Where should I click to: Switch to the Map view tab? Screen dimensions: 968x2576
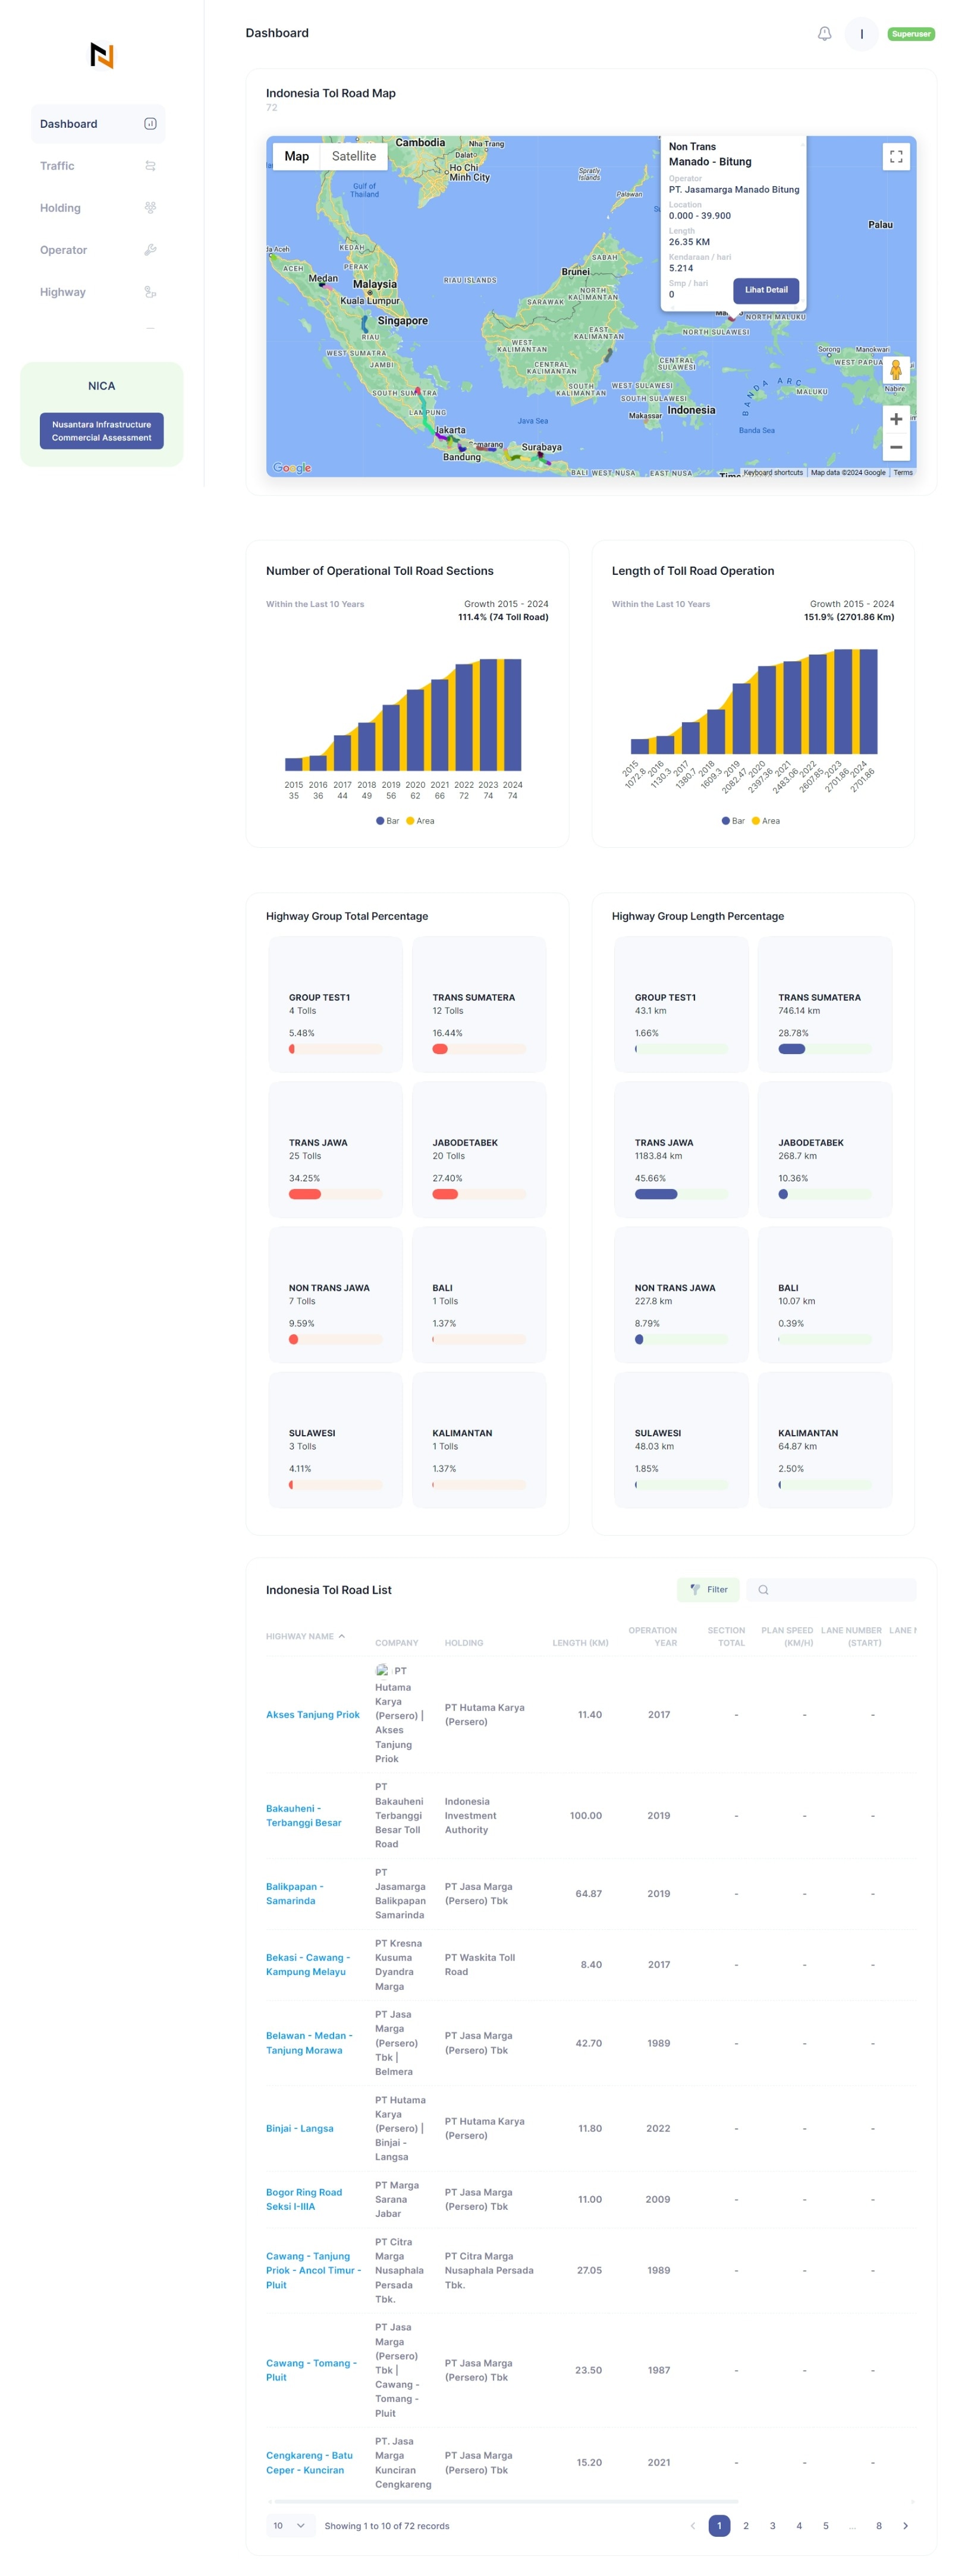point(296,156)
